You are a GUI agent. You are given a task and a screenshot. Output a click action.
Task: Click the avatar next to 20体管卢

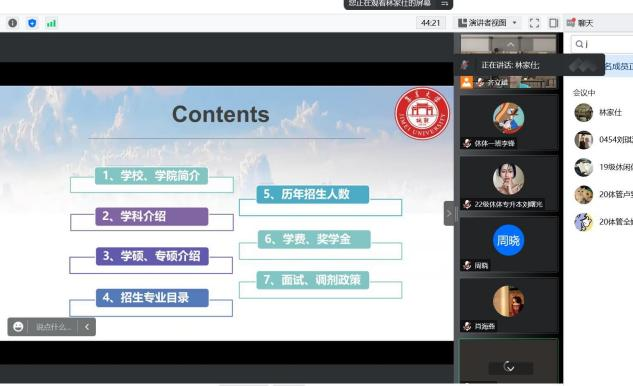click(583, 195)
